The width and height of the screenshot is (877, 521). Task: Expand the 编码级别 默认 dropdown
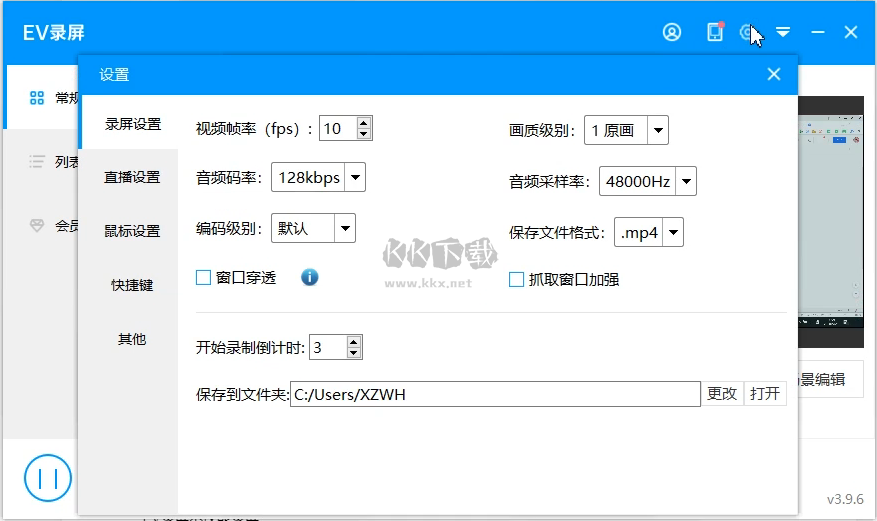(345, 228)
